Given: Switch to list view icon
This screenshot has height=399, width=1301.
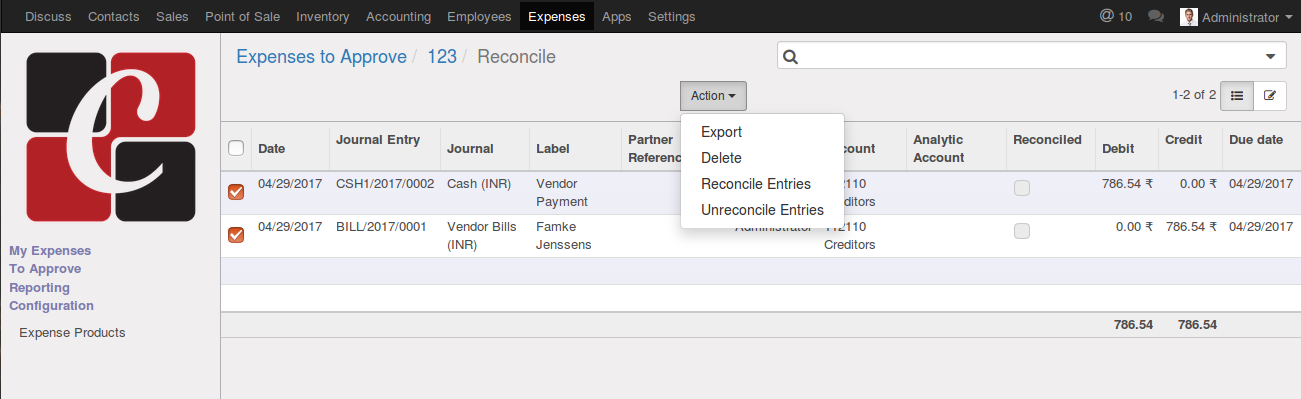Looking at the screenshot, I should click(1237, 95).
